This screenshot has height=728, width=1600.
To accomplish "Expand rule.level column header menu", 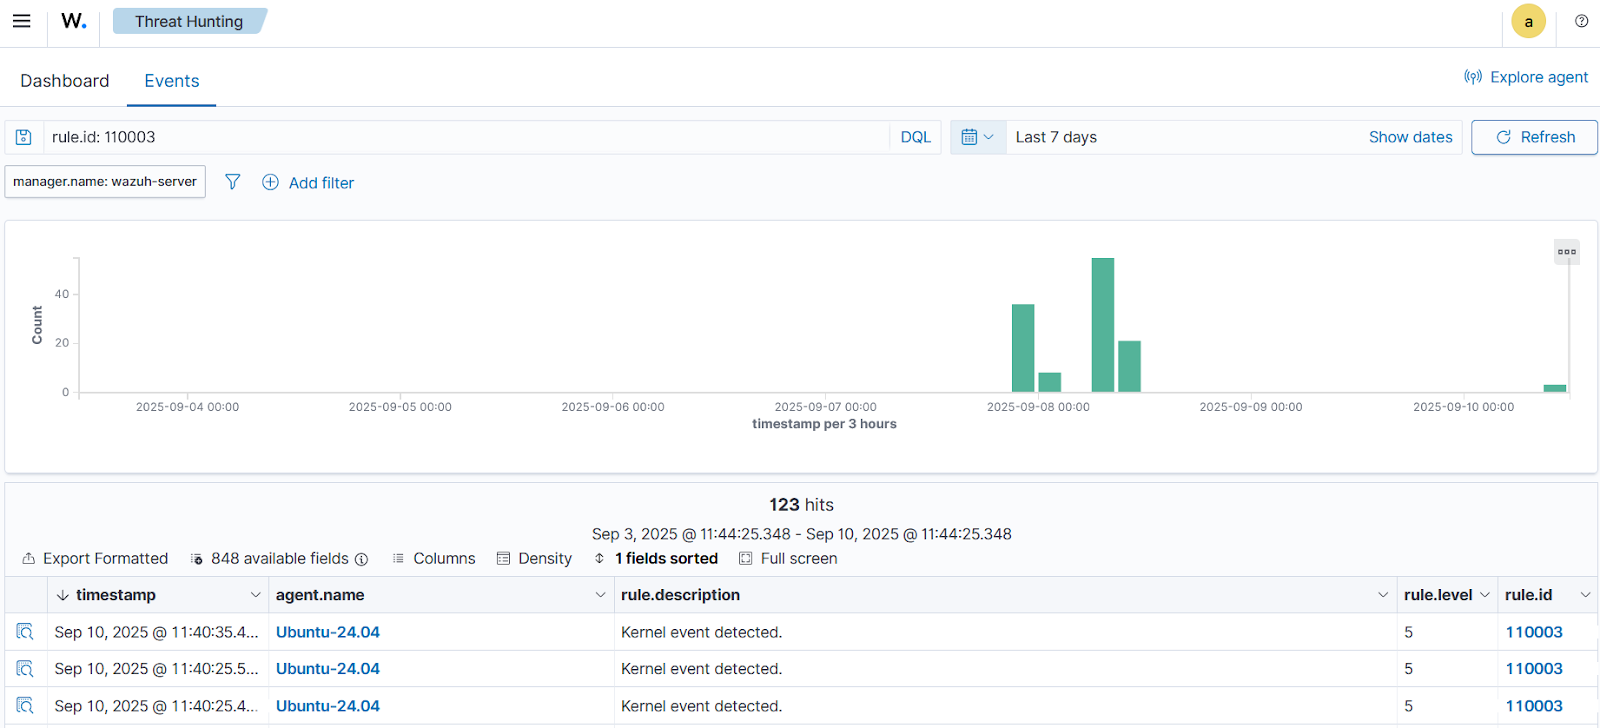I will pyautogui.click(x=1484, y=595).
